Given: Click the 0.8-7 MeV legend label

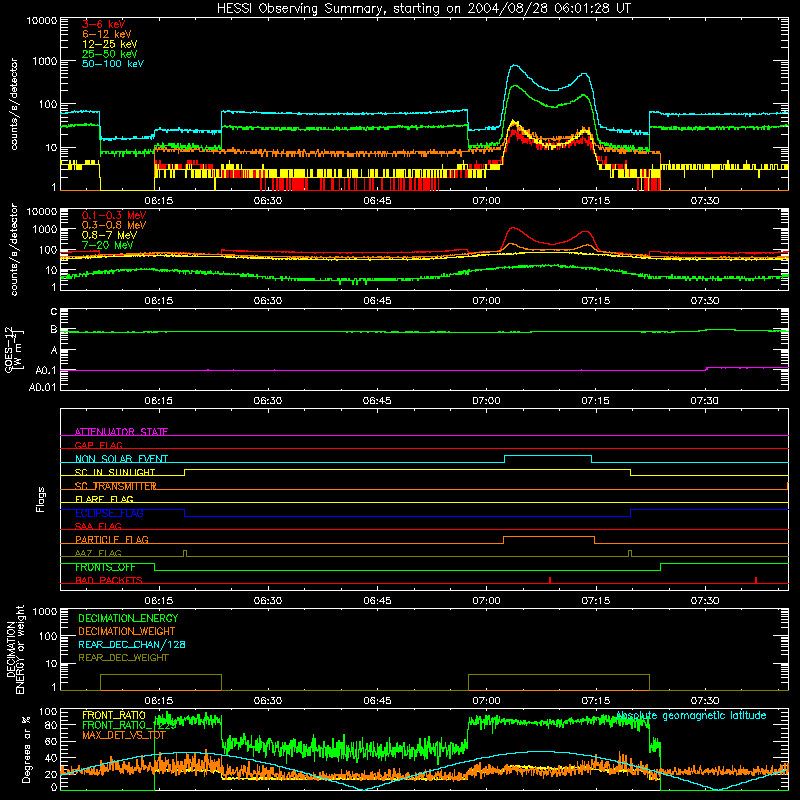Looking at the screenshot, I should coord(109,235).
